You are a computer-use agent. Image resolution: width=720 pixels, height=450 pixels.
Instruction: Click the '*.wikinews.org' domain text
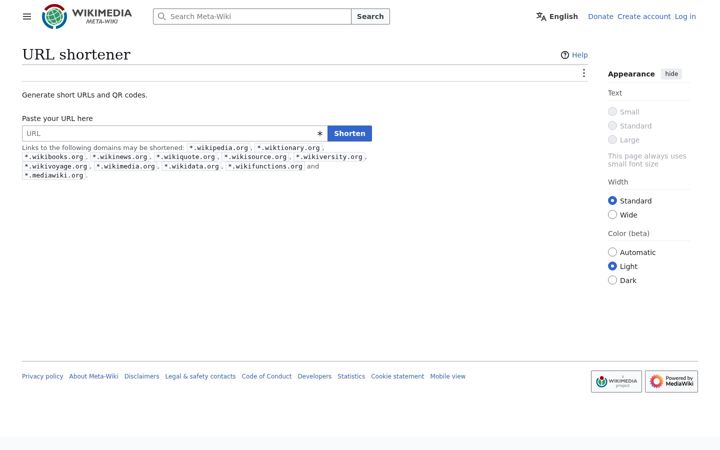click(x=120, y=157)
